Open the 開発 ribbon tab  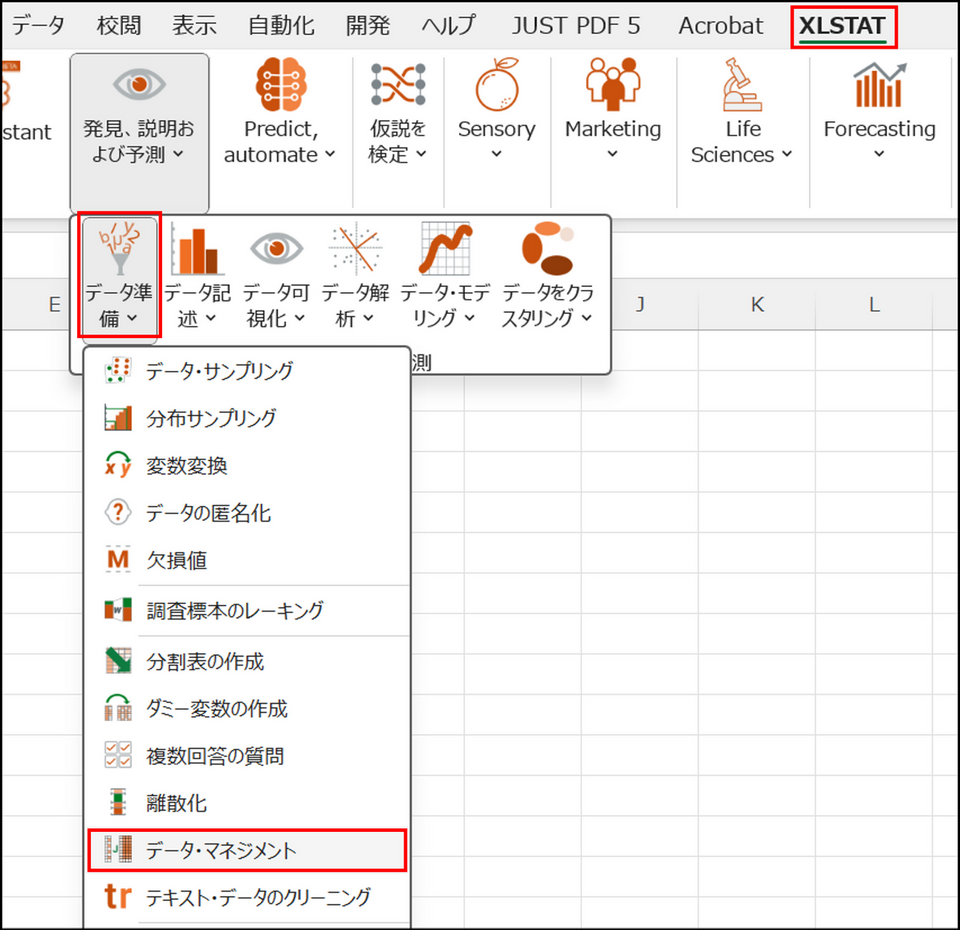367,26
